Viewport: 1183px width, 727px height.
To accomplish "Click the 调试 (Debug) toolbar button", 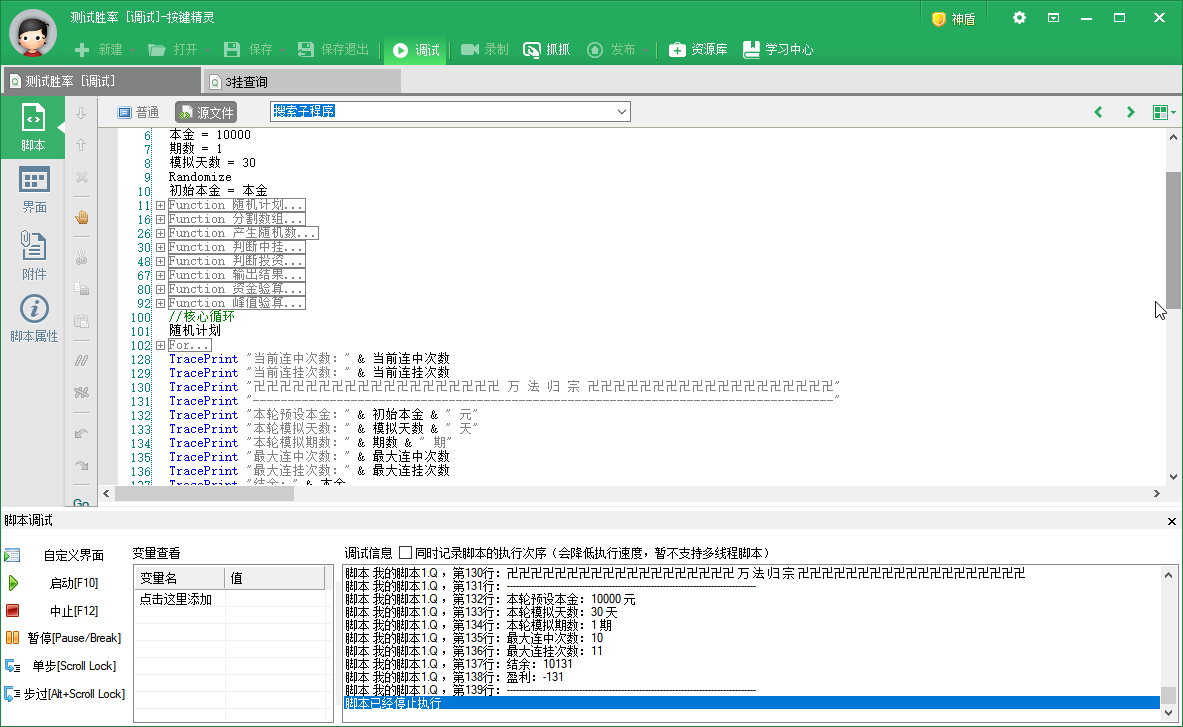I will 416,50.
